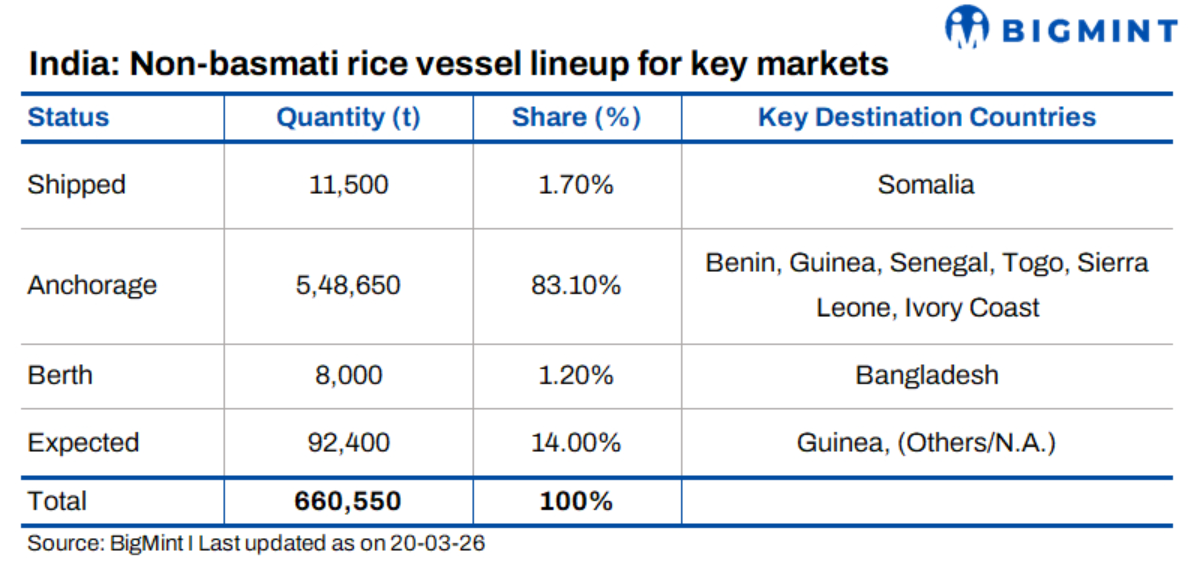Click the Somalia destination cell
The width and height of the screenshot is (1192, 571).
pos(926,185)
